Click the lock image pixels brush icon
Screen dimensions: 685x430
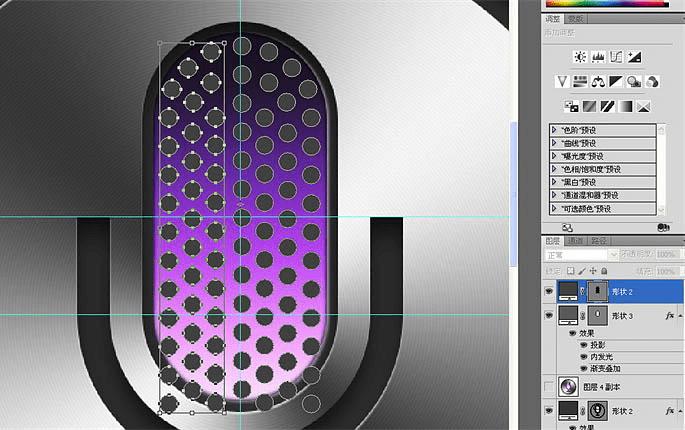(582, 271)
